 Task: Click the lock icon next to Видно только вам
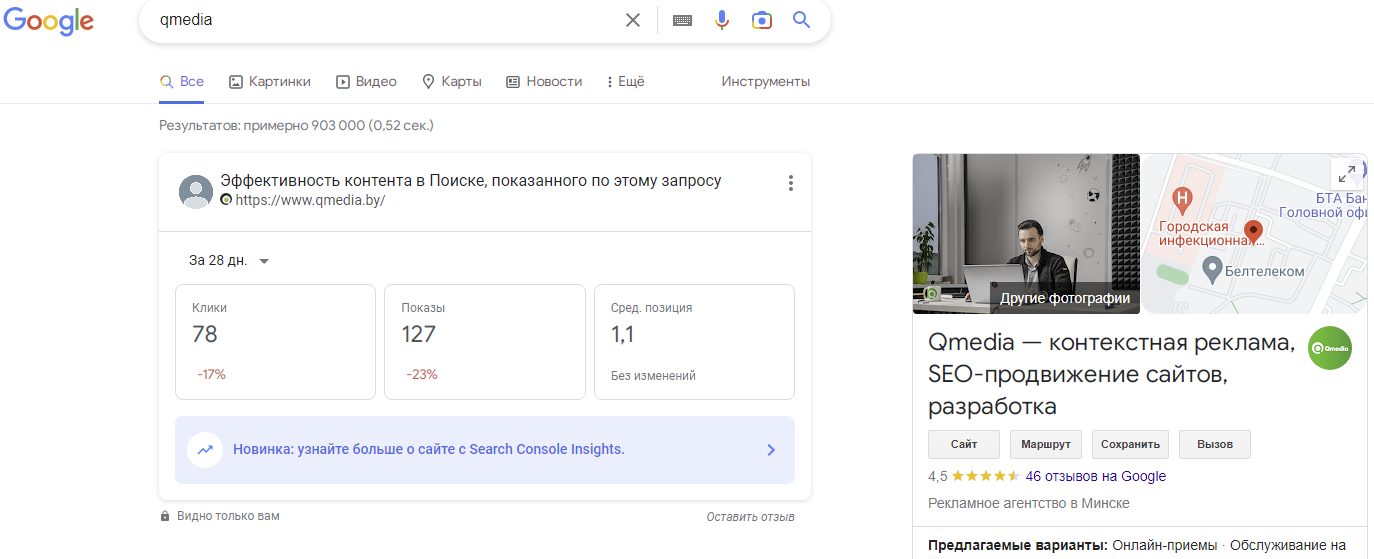tap(165, 517)
